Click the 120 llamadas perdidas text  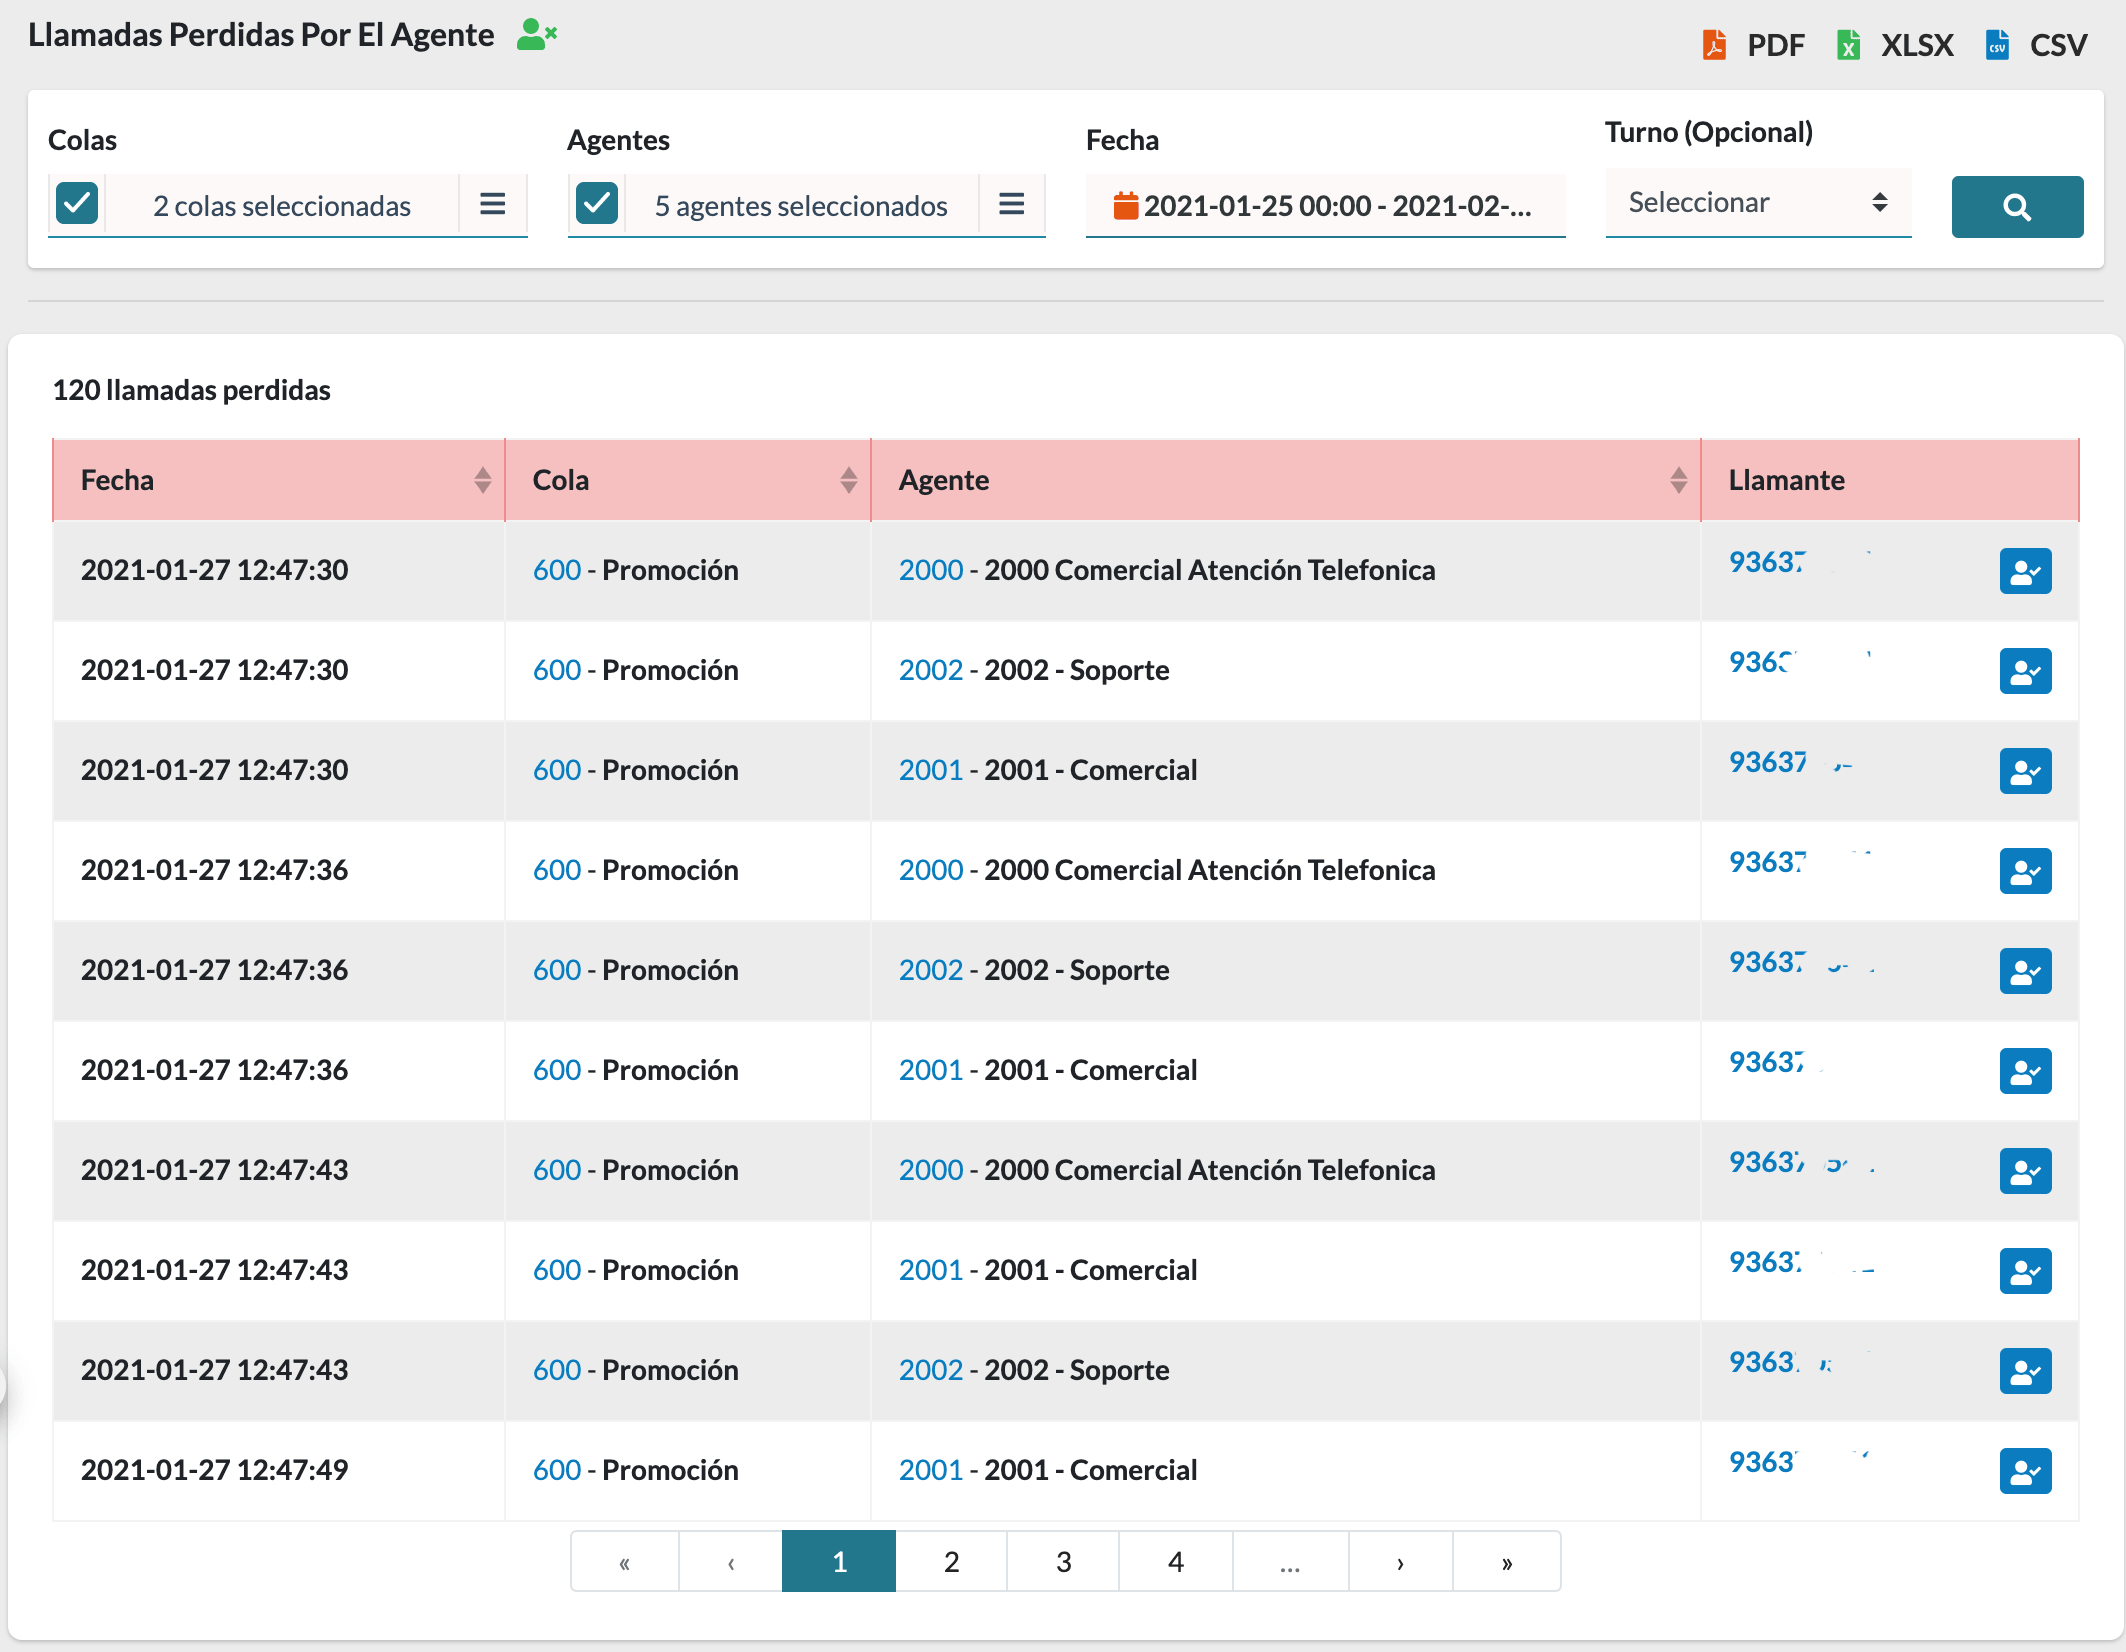click(191, 390)
